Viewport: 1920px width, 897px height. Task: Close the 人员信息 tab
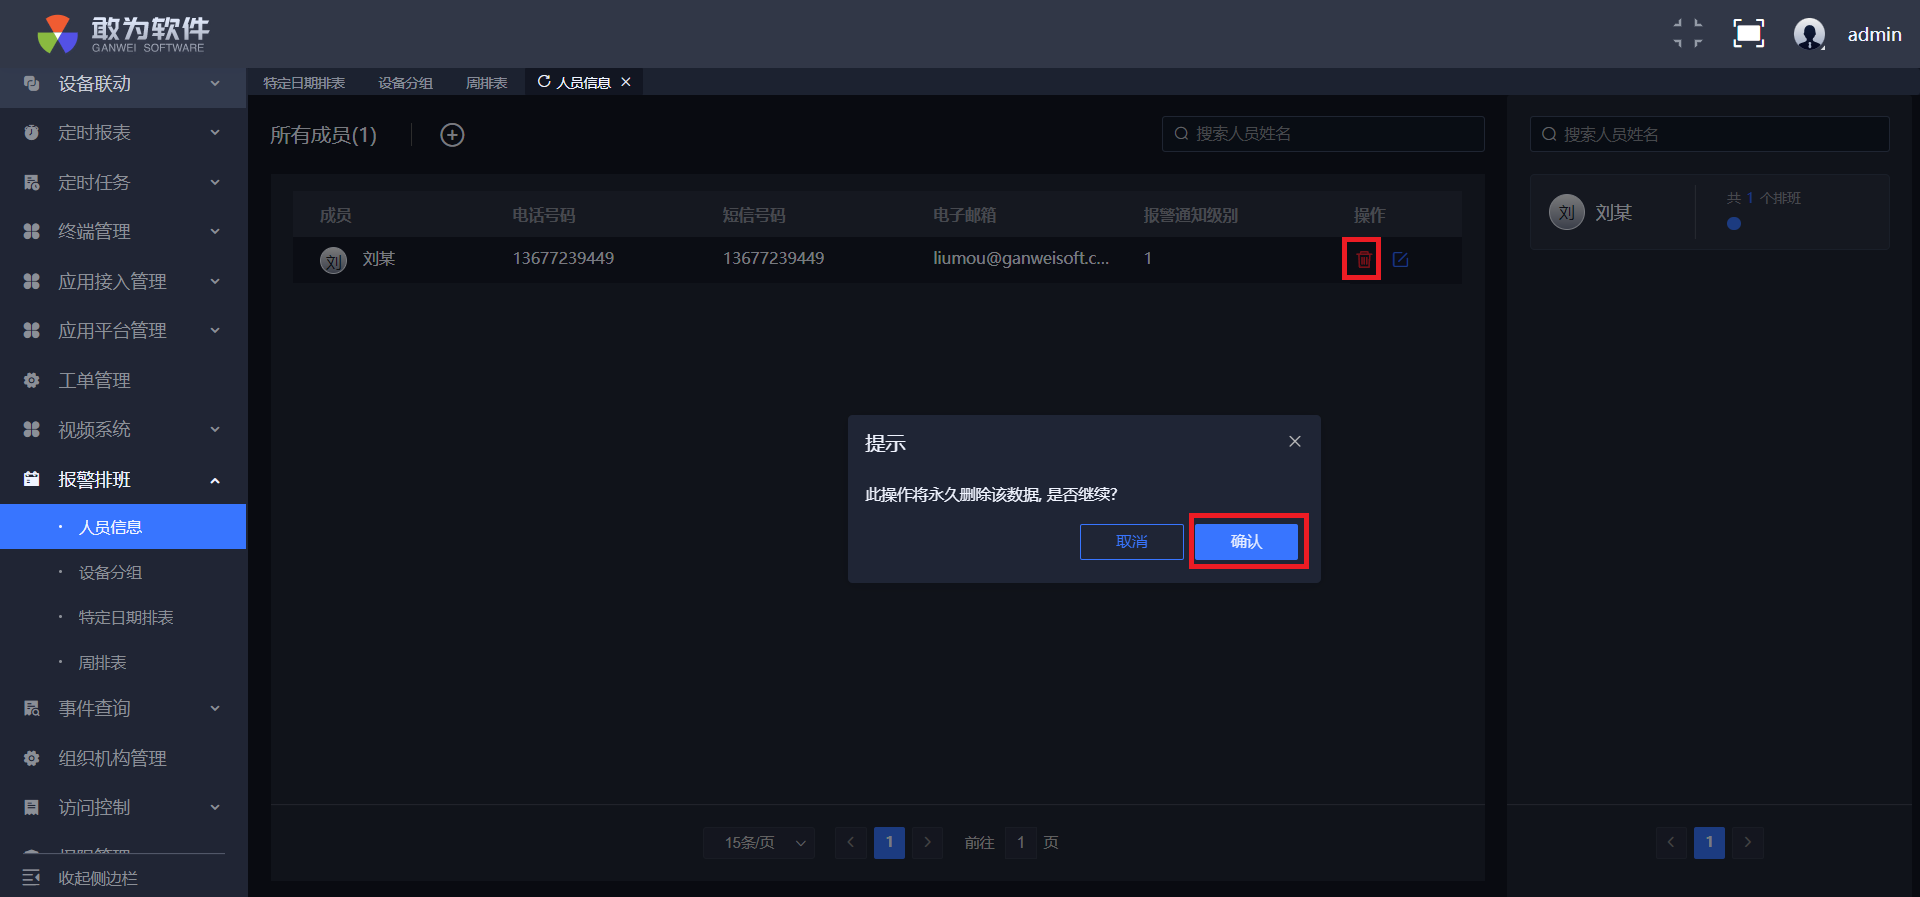coord(626,82)
